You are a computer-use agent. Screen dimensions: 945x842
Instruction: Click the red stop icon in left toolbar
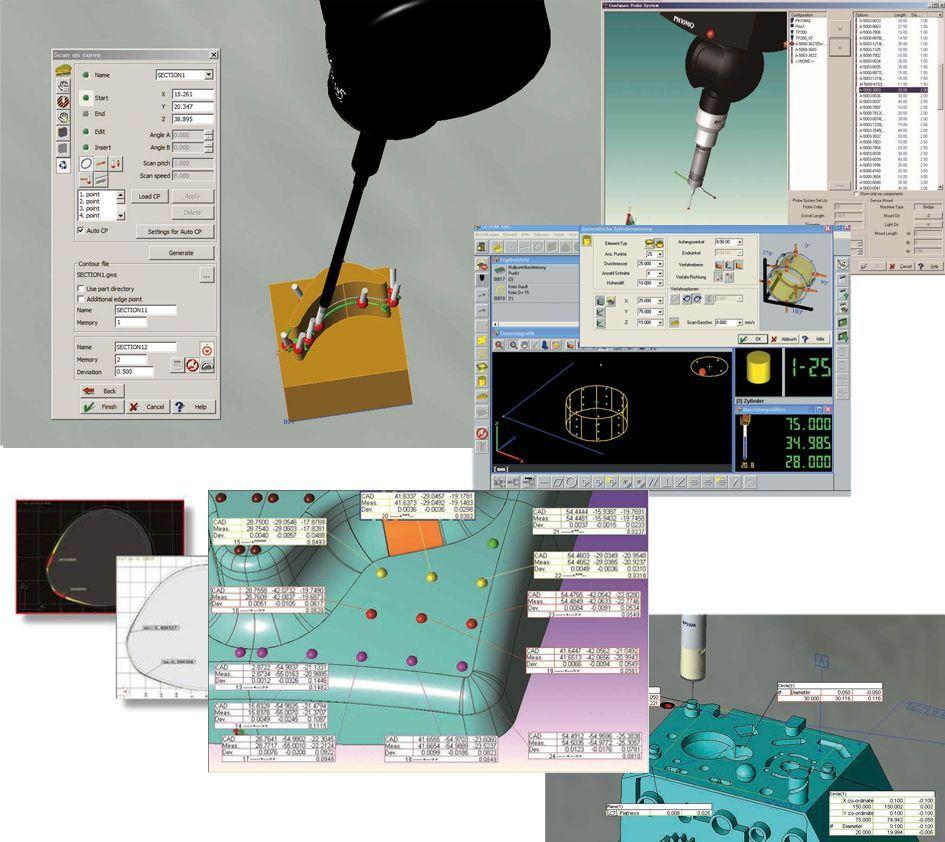(483, 433)
